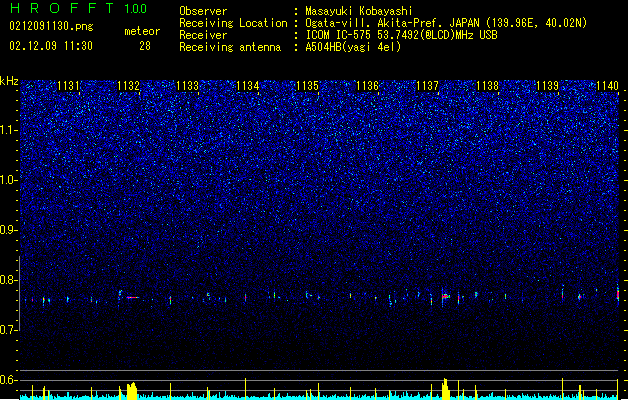Click the 1138 time marker
The width and height of the screenshot is (629, 400).
[487, 86]
